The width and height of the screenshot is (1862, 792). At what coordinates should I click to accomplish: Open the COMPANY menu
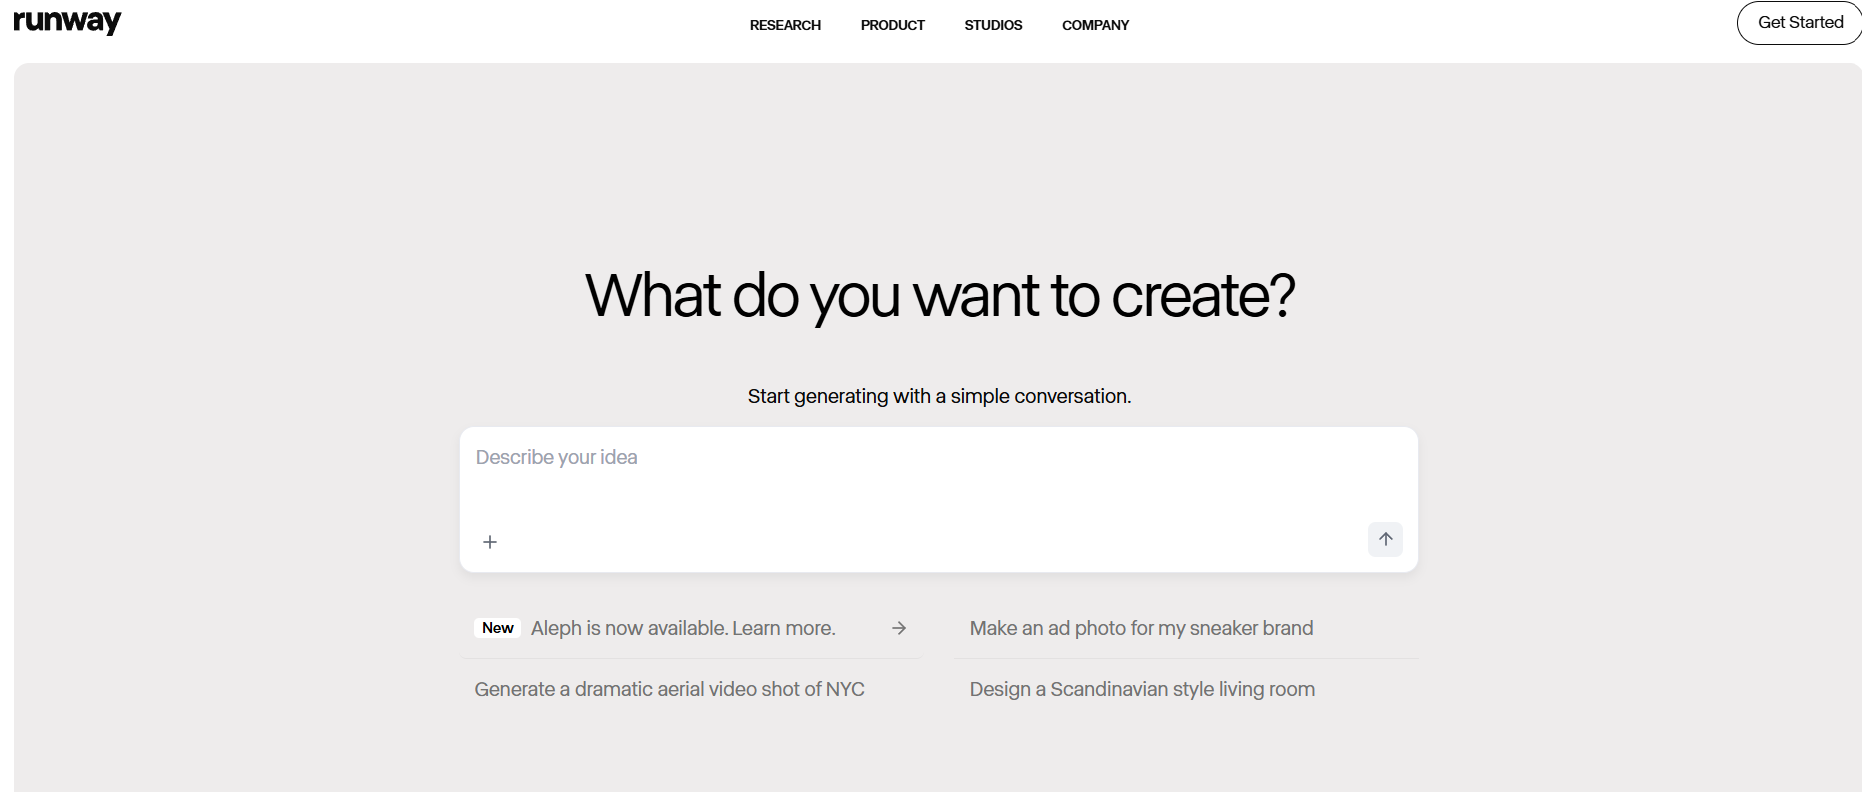point(1095,25)
